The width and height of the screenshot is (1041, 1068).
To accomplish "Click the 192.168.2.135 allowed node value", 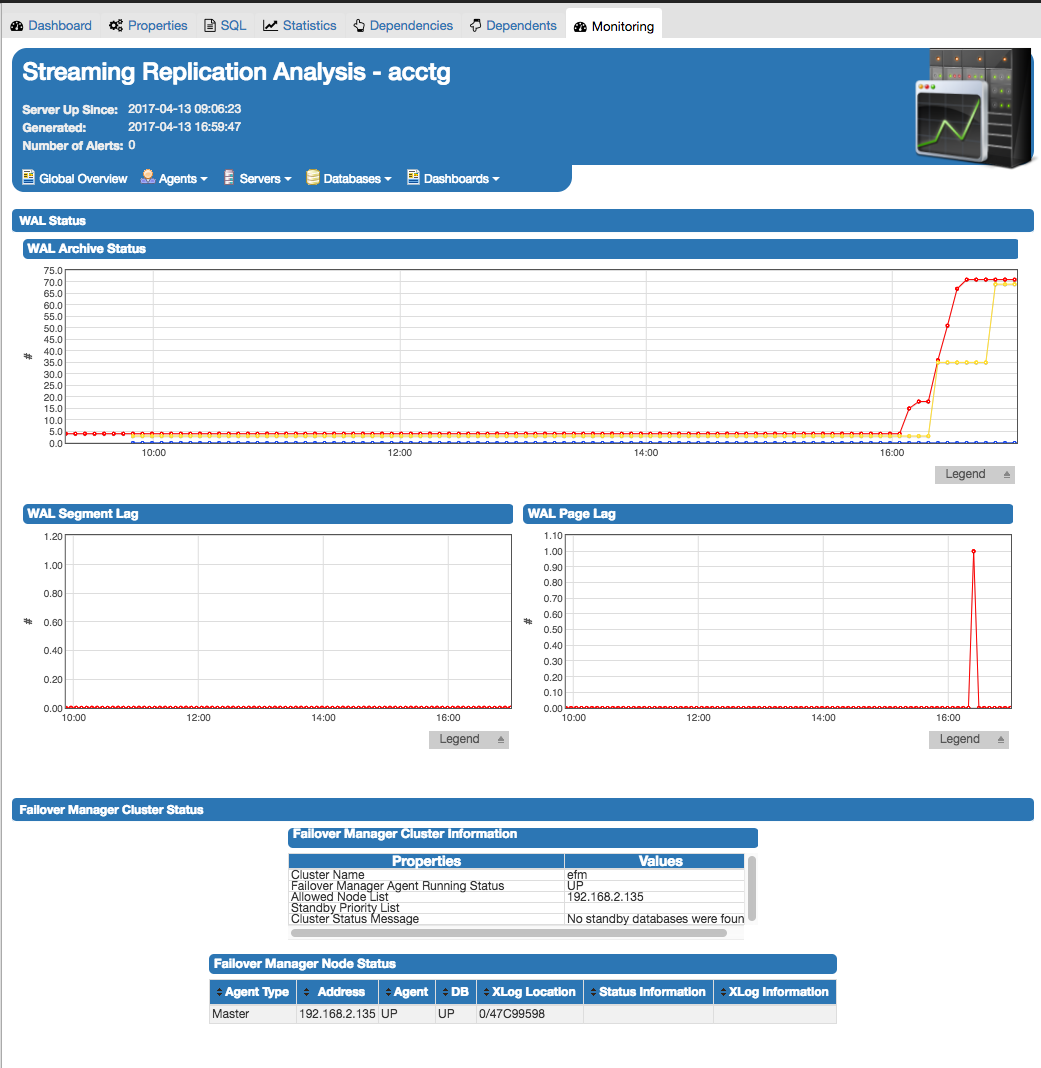I will (x=605, y=897).
